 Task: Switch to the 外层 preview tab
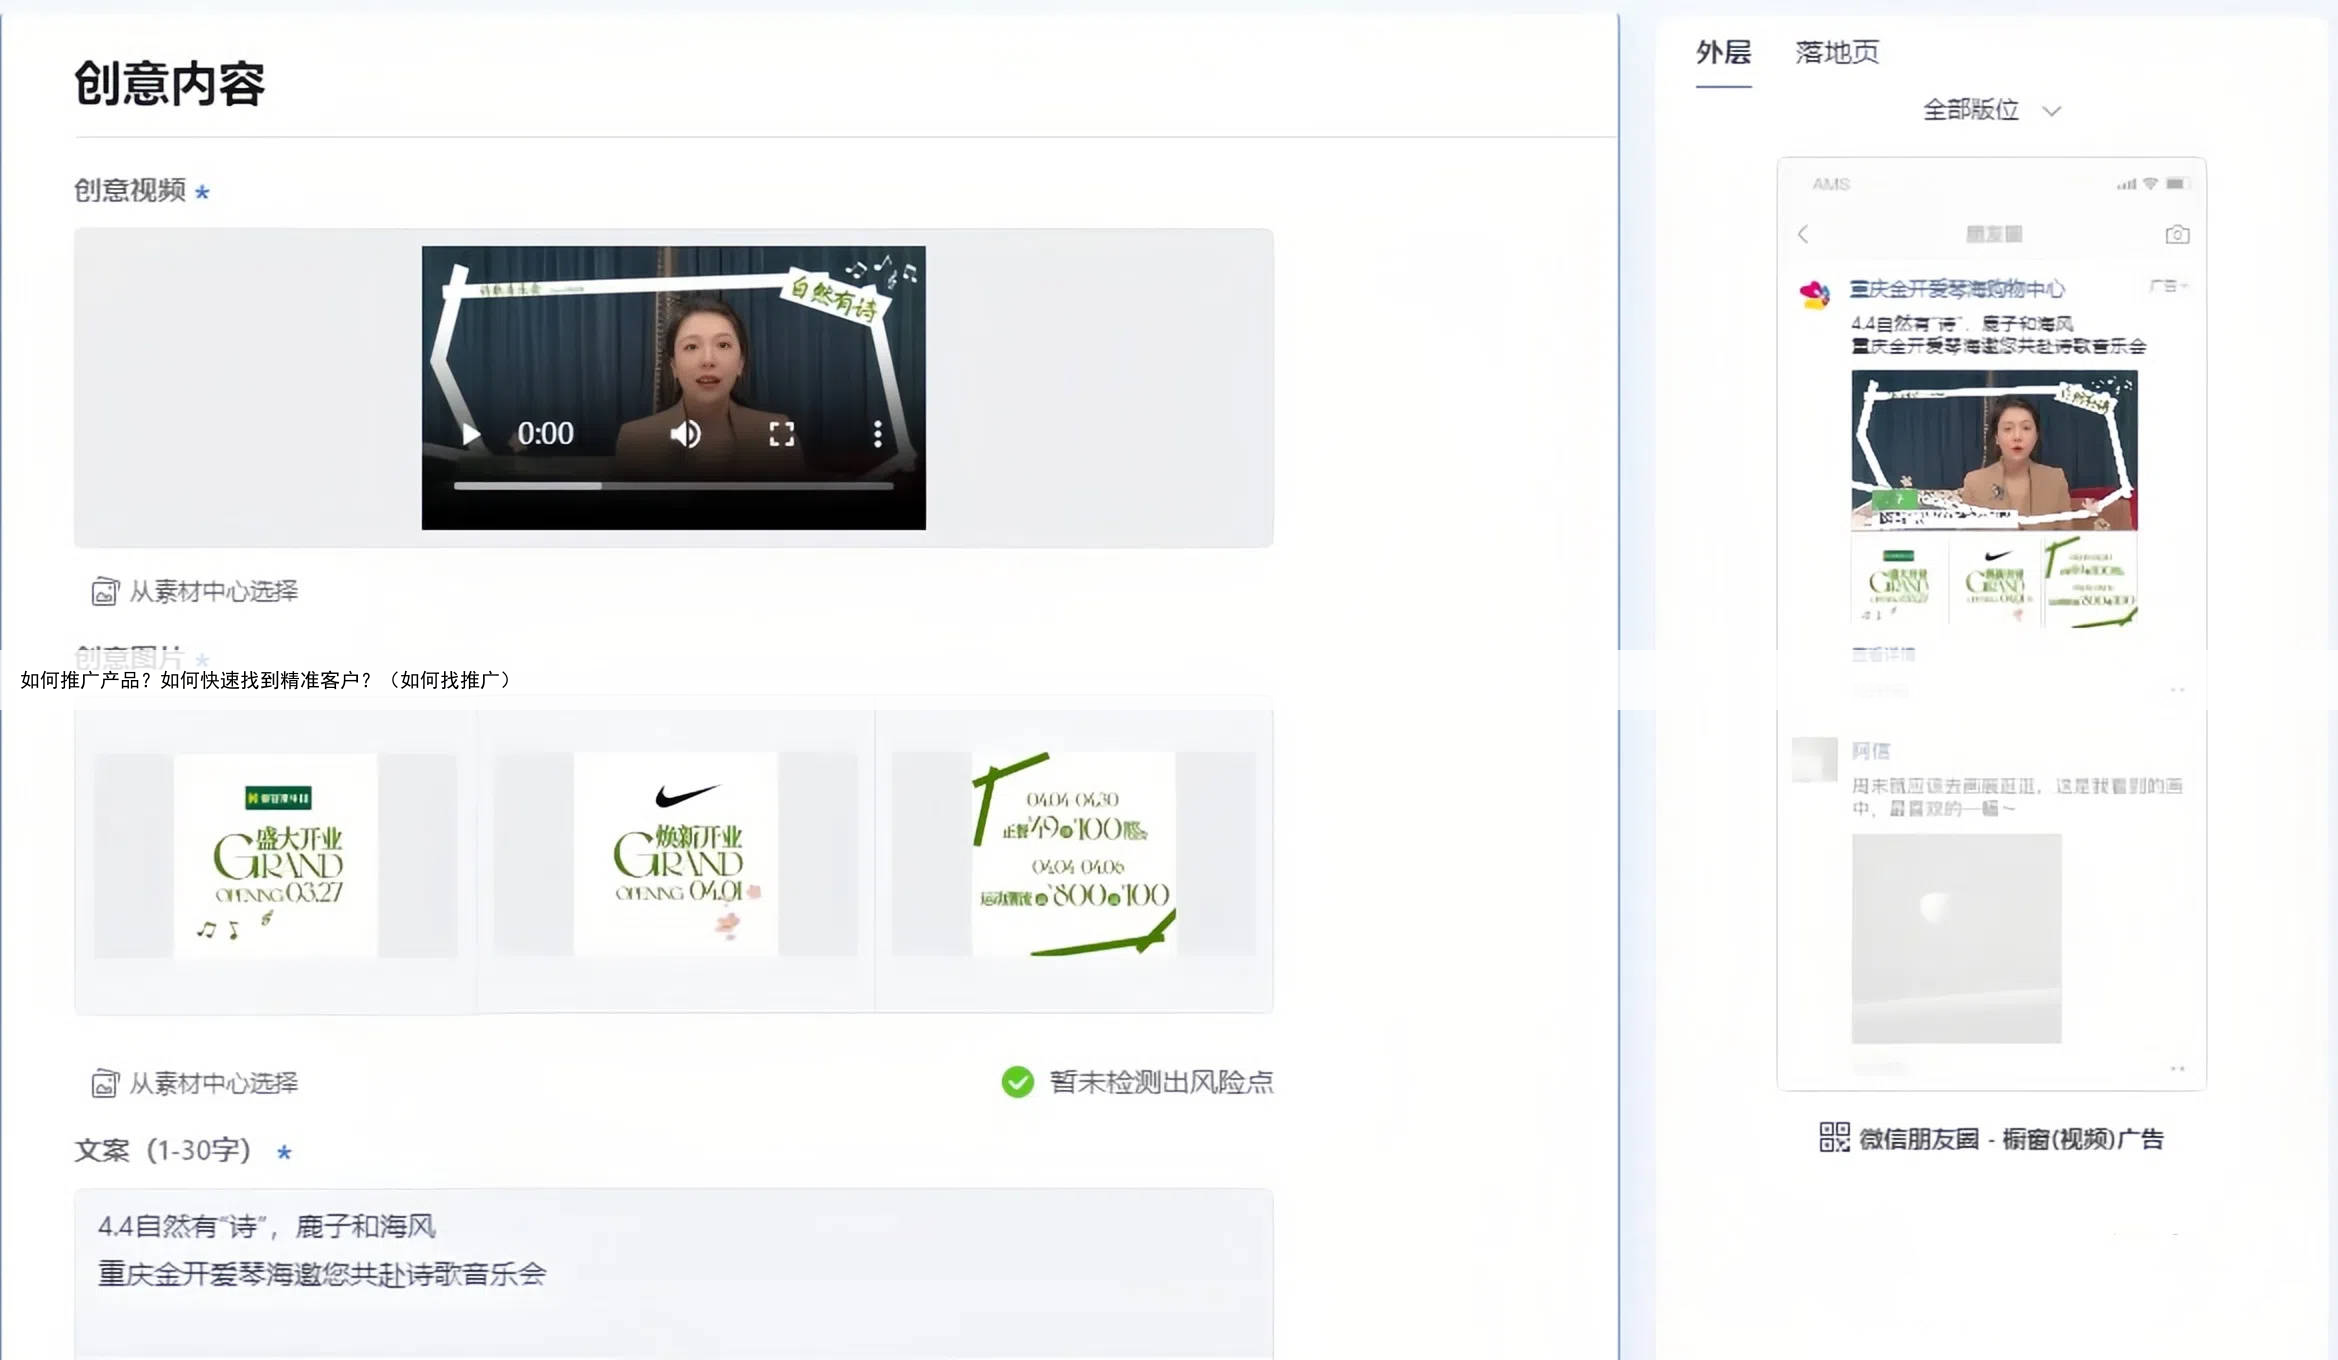coord(1723,53)
